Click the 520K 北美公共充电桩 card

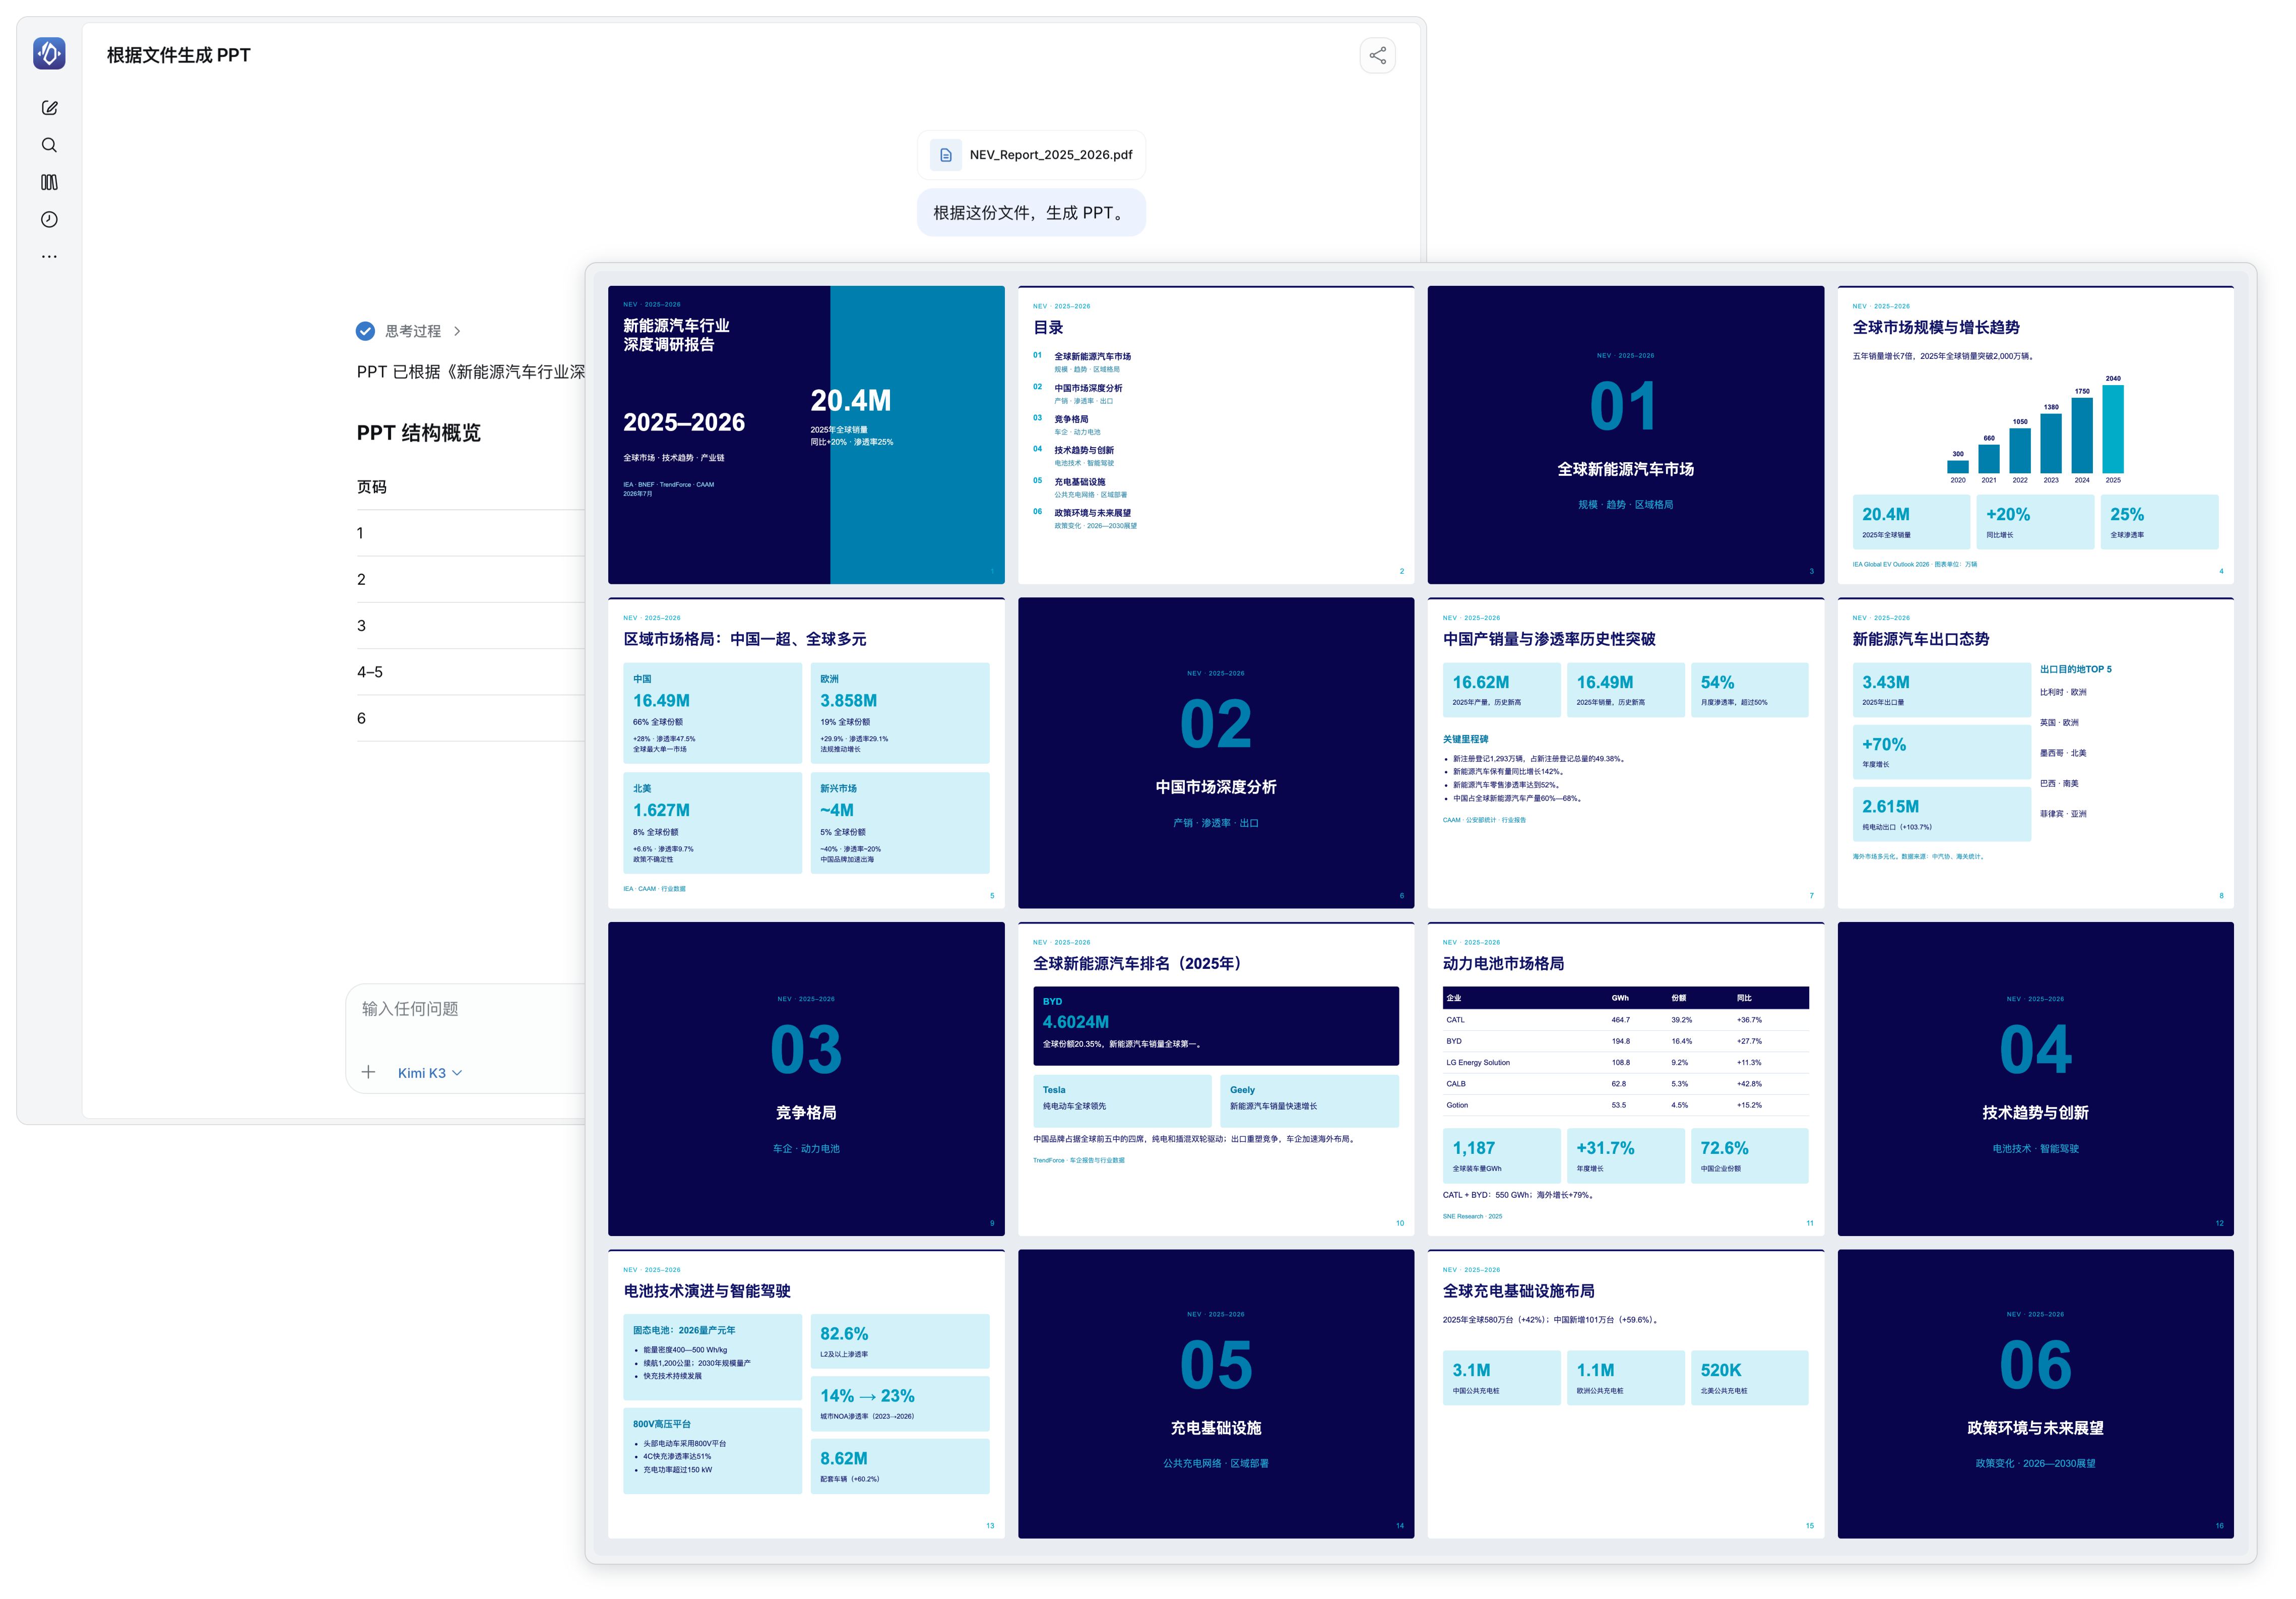(1749, 1378)
